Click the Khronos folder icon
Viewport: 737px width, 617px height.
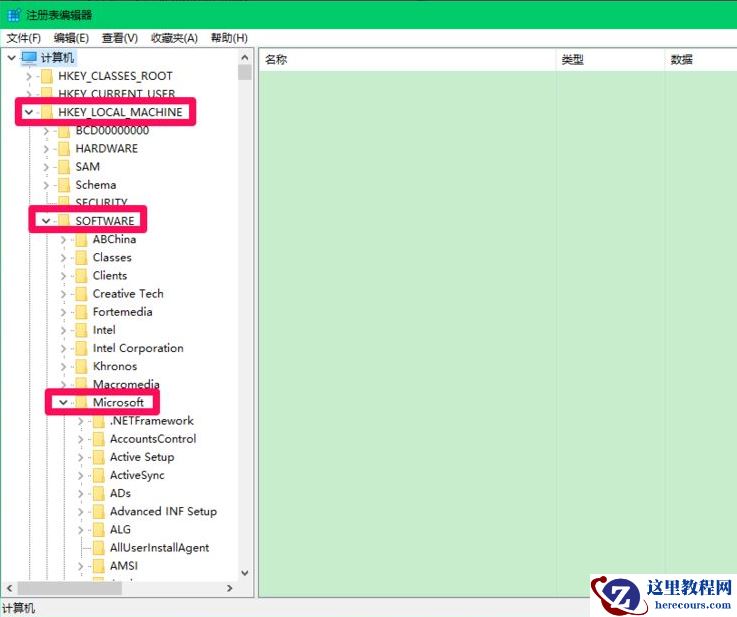[x=81, y=367]
